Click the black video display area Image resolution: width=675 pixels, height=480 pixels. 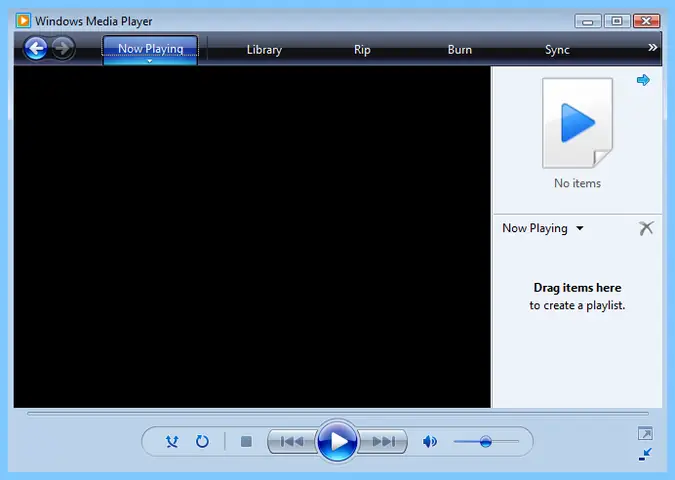pos(252,237)
